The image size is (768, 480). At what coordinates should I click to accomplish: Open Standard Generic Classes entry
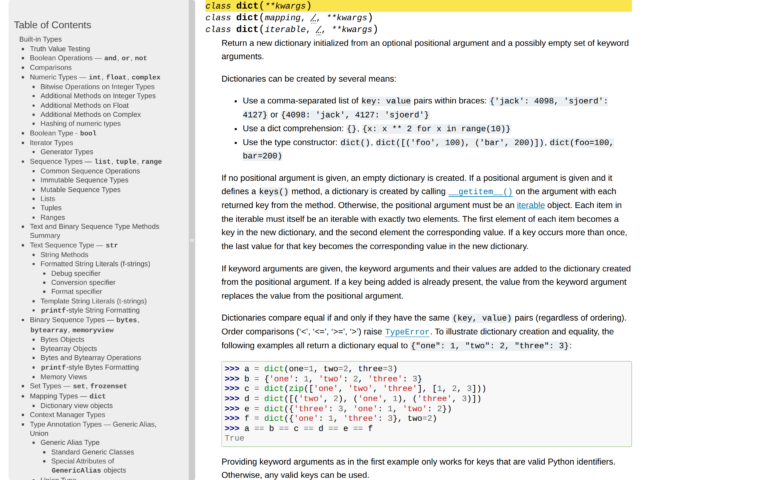92,452
